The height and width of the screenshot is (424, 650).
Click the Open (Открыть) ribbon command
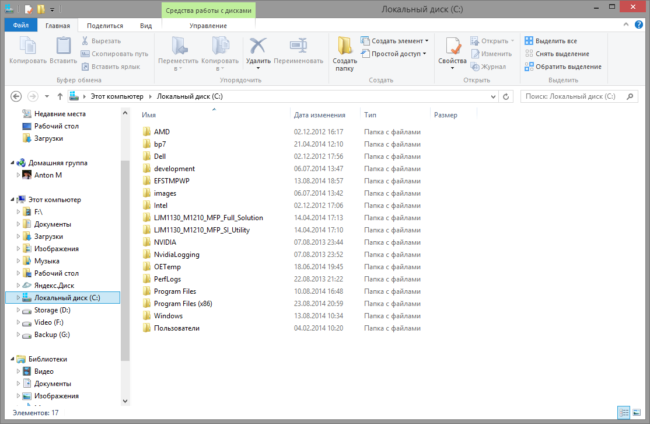point(492,41)
